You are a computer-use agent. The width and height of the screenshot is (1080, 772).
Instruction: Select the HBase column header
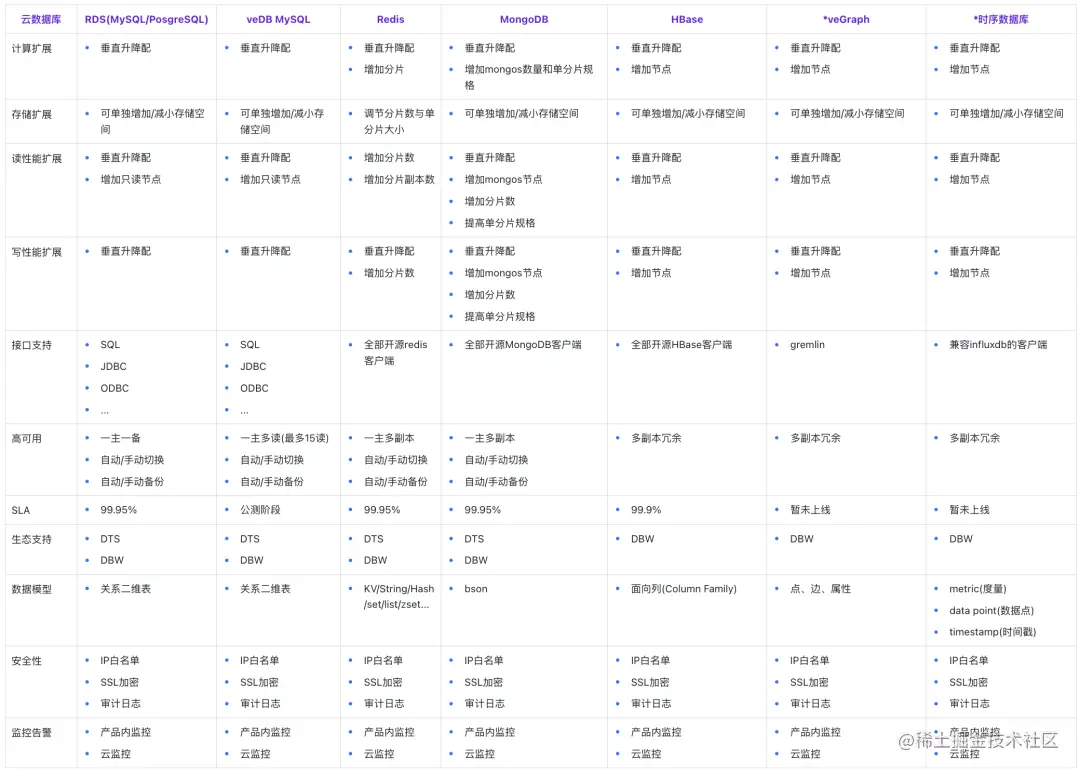point(687,19)
